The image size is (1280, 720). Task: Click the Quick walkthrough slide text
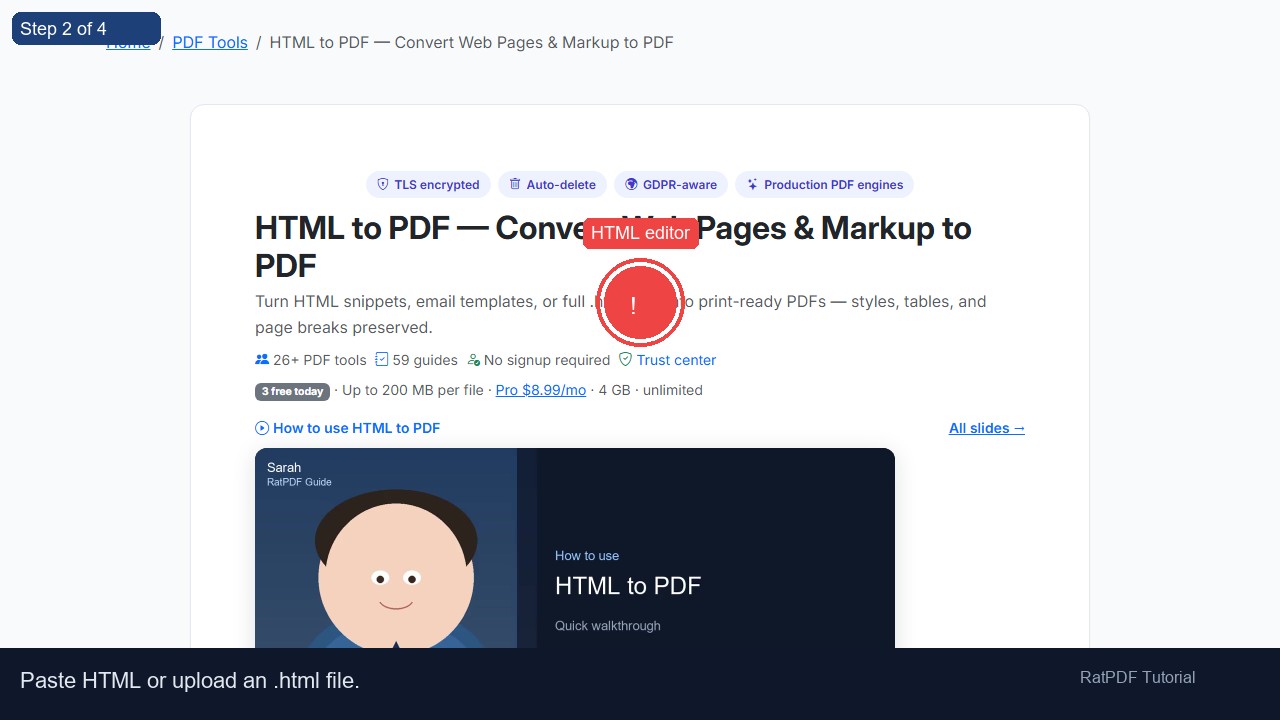tap(608, 626)
